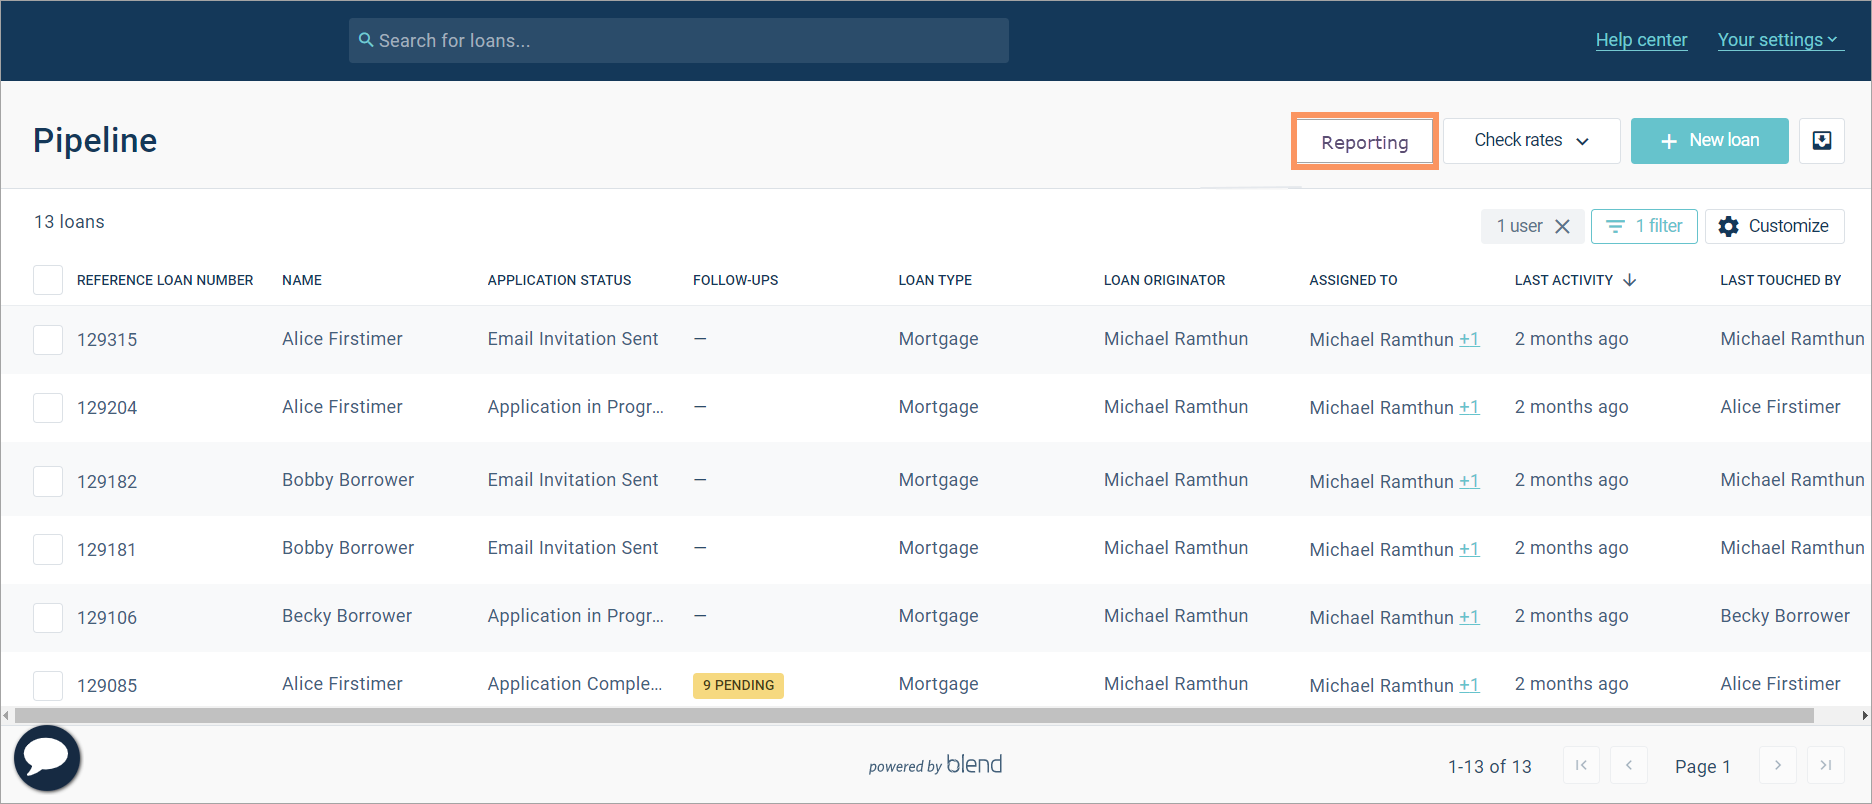This screenshot has width=1872, height=804.
Task: Check the box for loan 129204
Action: click(48, 408)
